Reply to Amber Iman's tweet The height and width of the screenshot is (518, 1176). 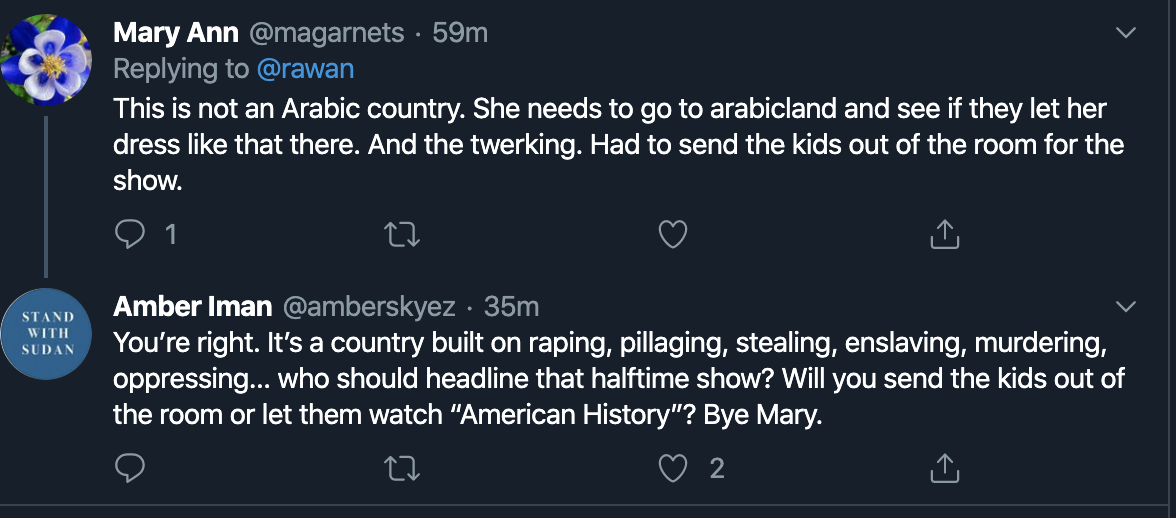coord(131,468)
